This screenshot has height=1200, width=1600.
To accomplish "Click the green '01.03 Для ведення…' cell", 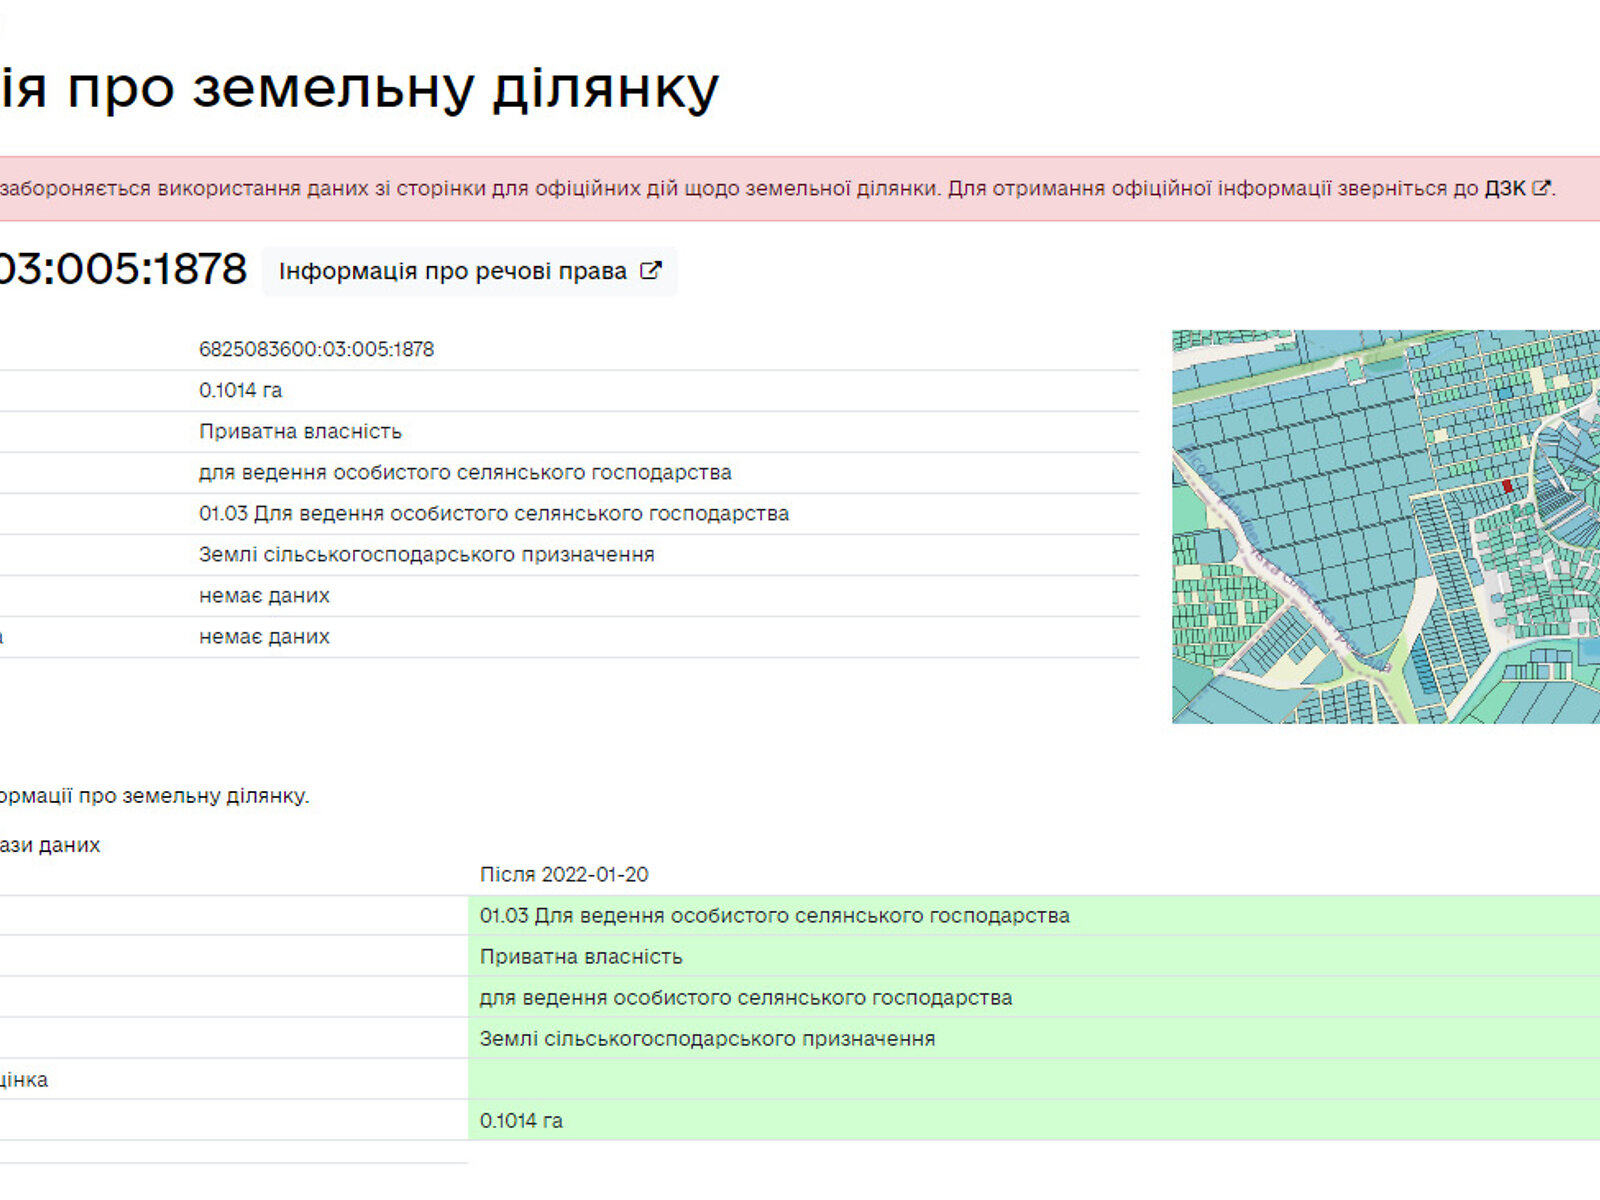I will coord(1034,915).
